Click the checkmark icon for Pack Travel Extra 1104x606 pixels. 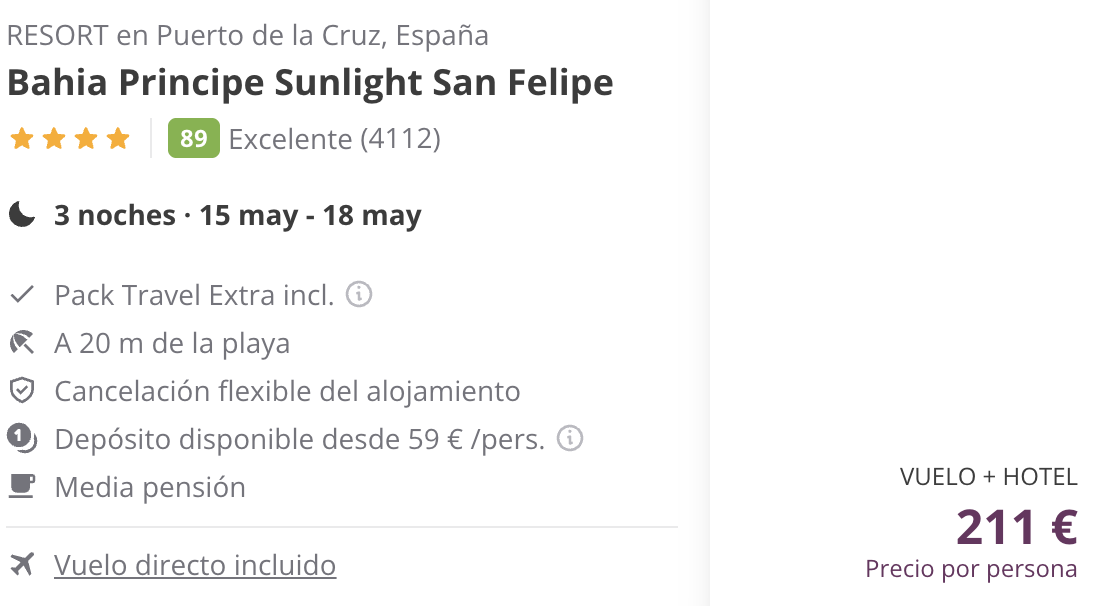click(22, 294)
